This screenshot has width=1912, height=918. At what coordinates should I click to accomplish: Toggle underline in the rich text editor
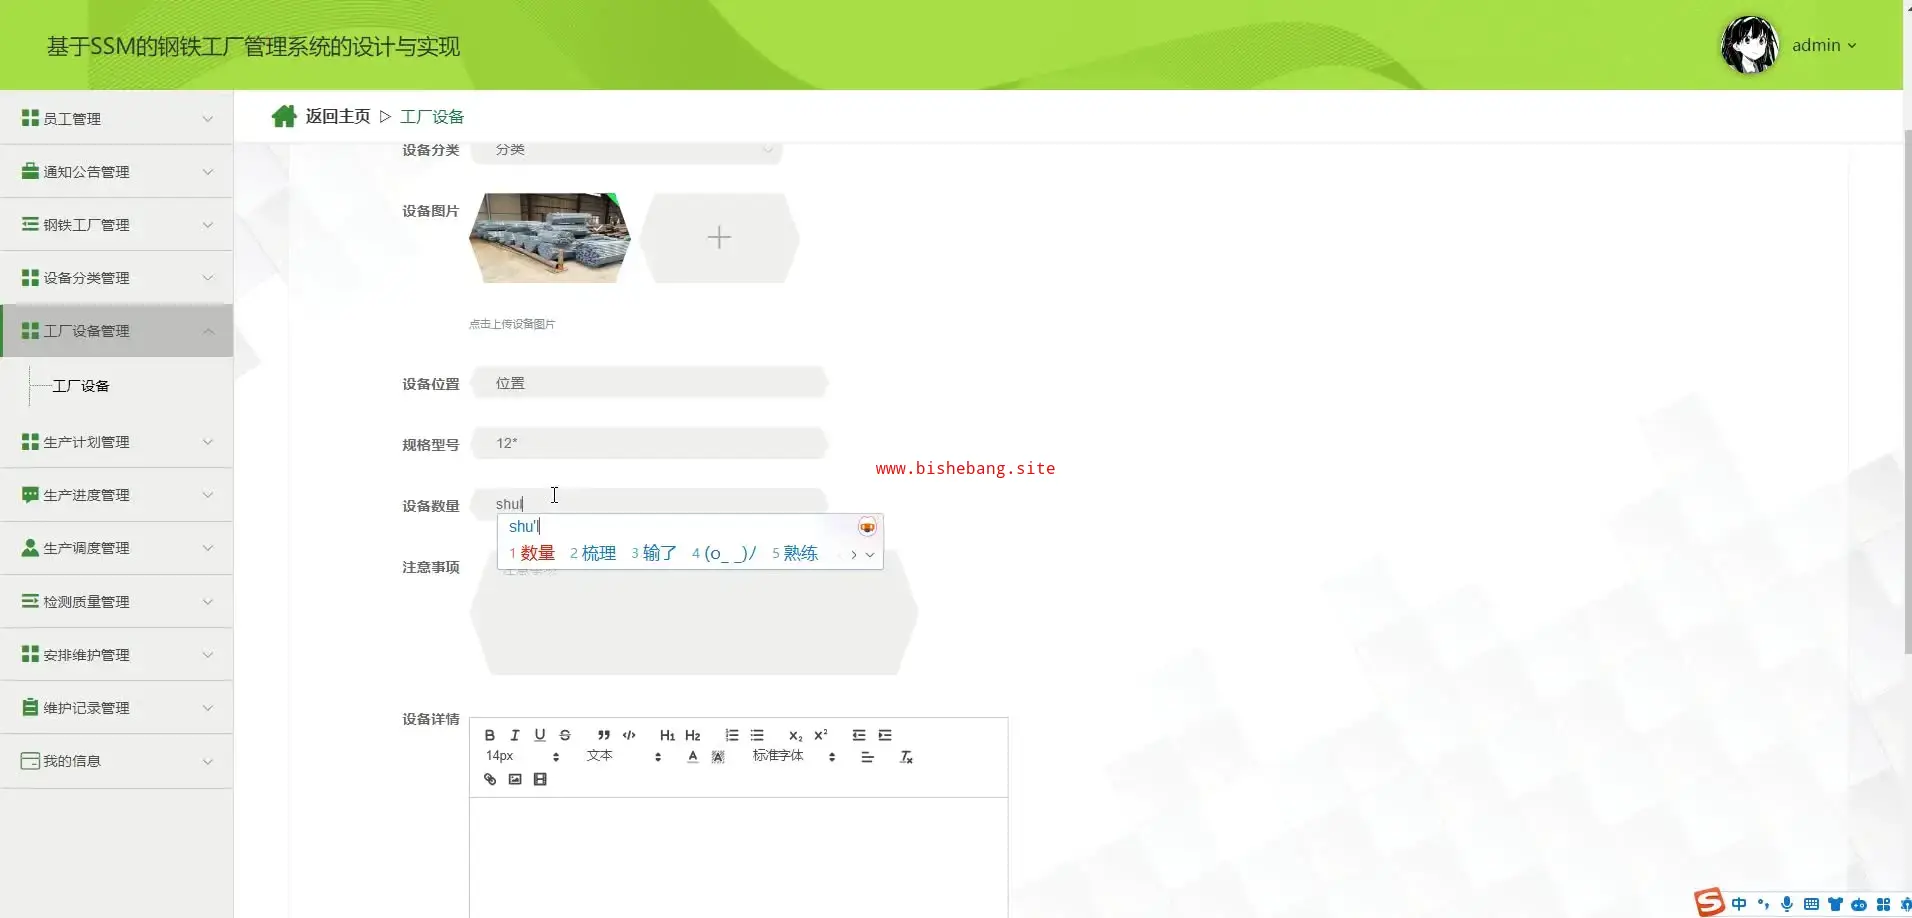[540, 735]
